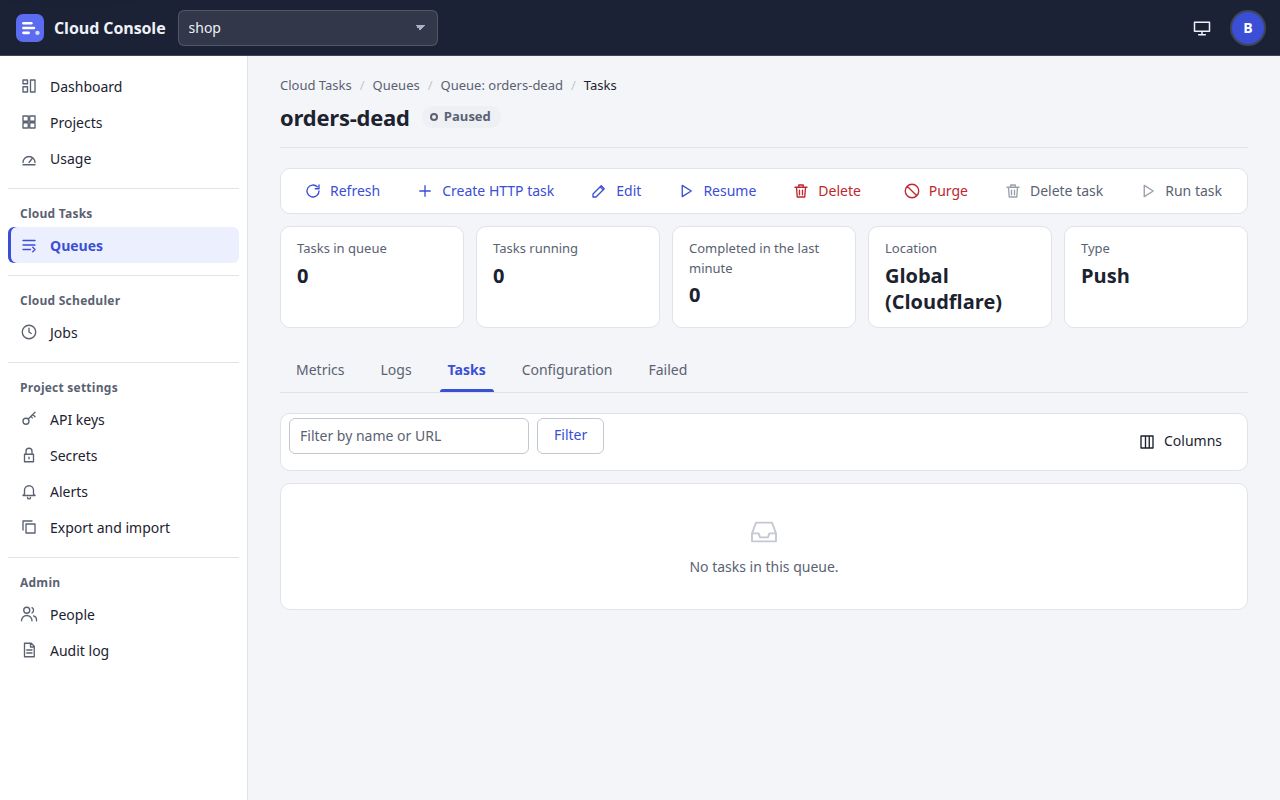This screenshot has width=1280, height=800.
Task: Open the Audit log
Action: click(123, 651)
